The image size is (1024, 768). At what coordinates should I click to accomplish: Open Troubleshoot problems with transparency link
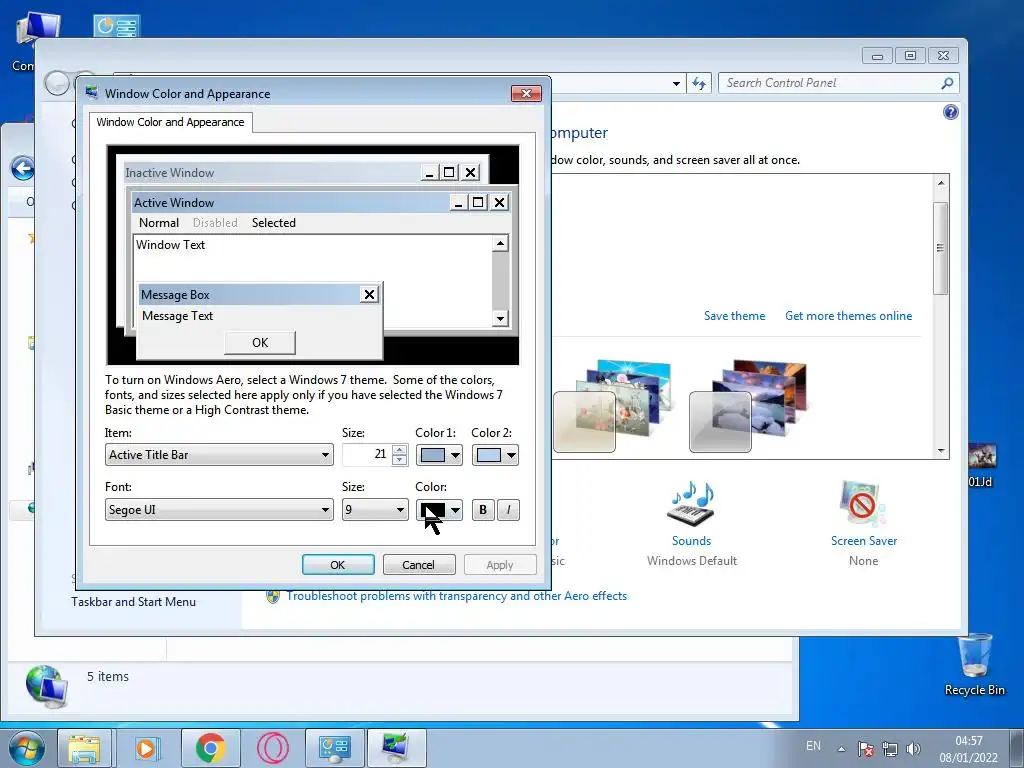coord(456,596)
